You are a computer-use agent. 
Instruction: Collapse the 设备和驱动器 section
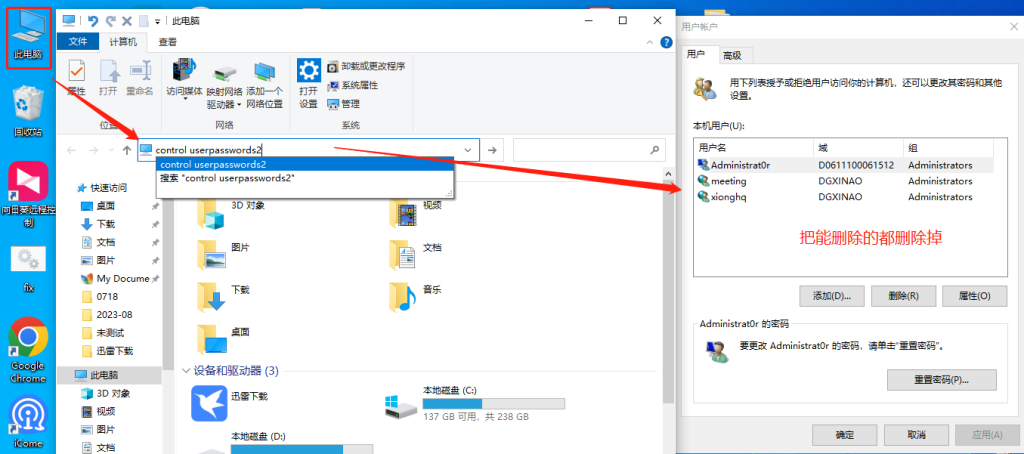186,371
